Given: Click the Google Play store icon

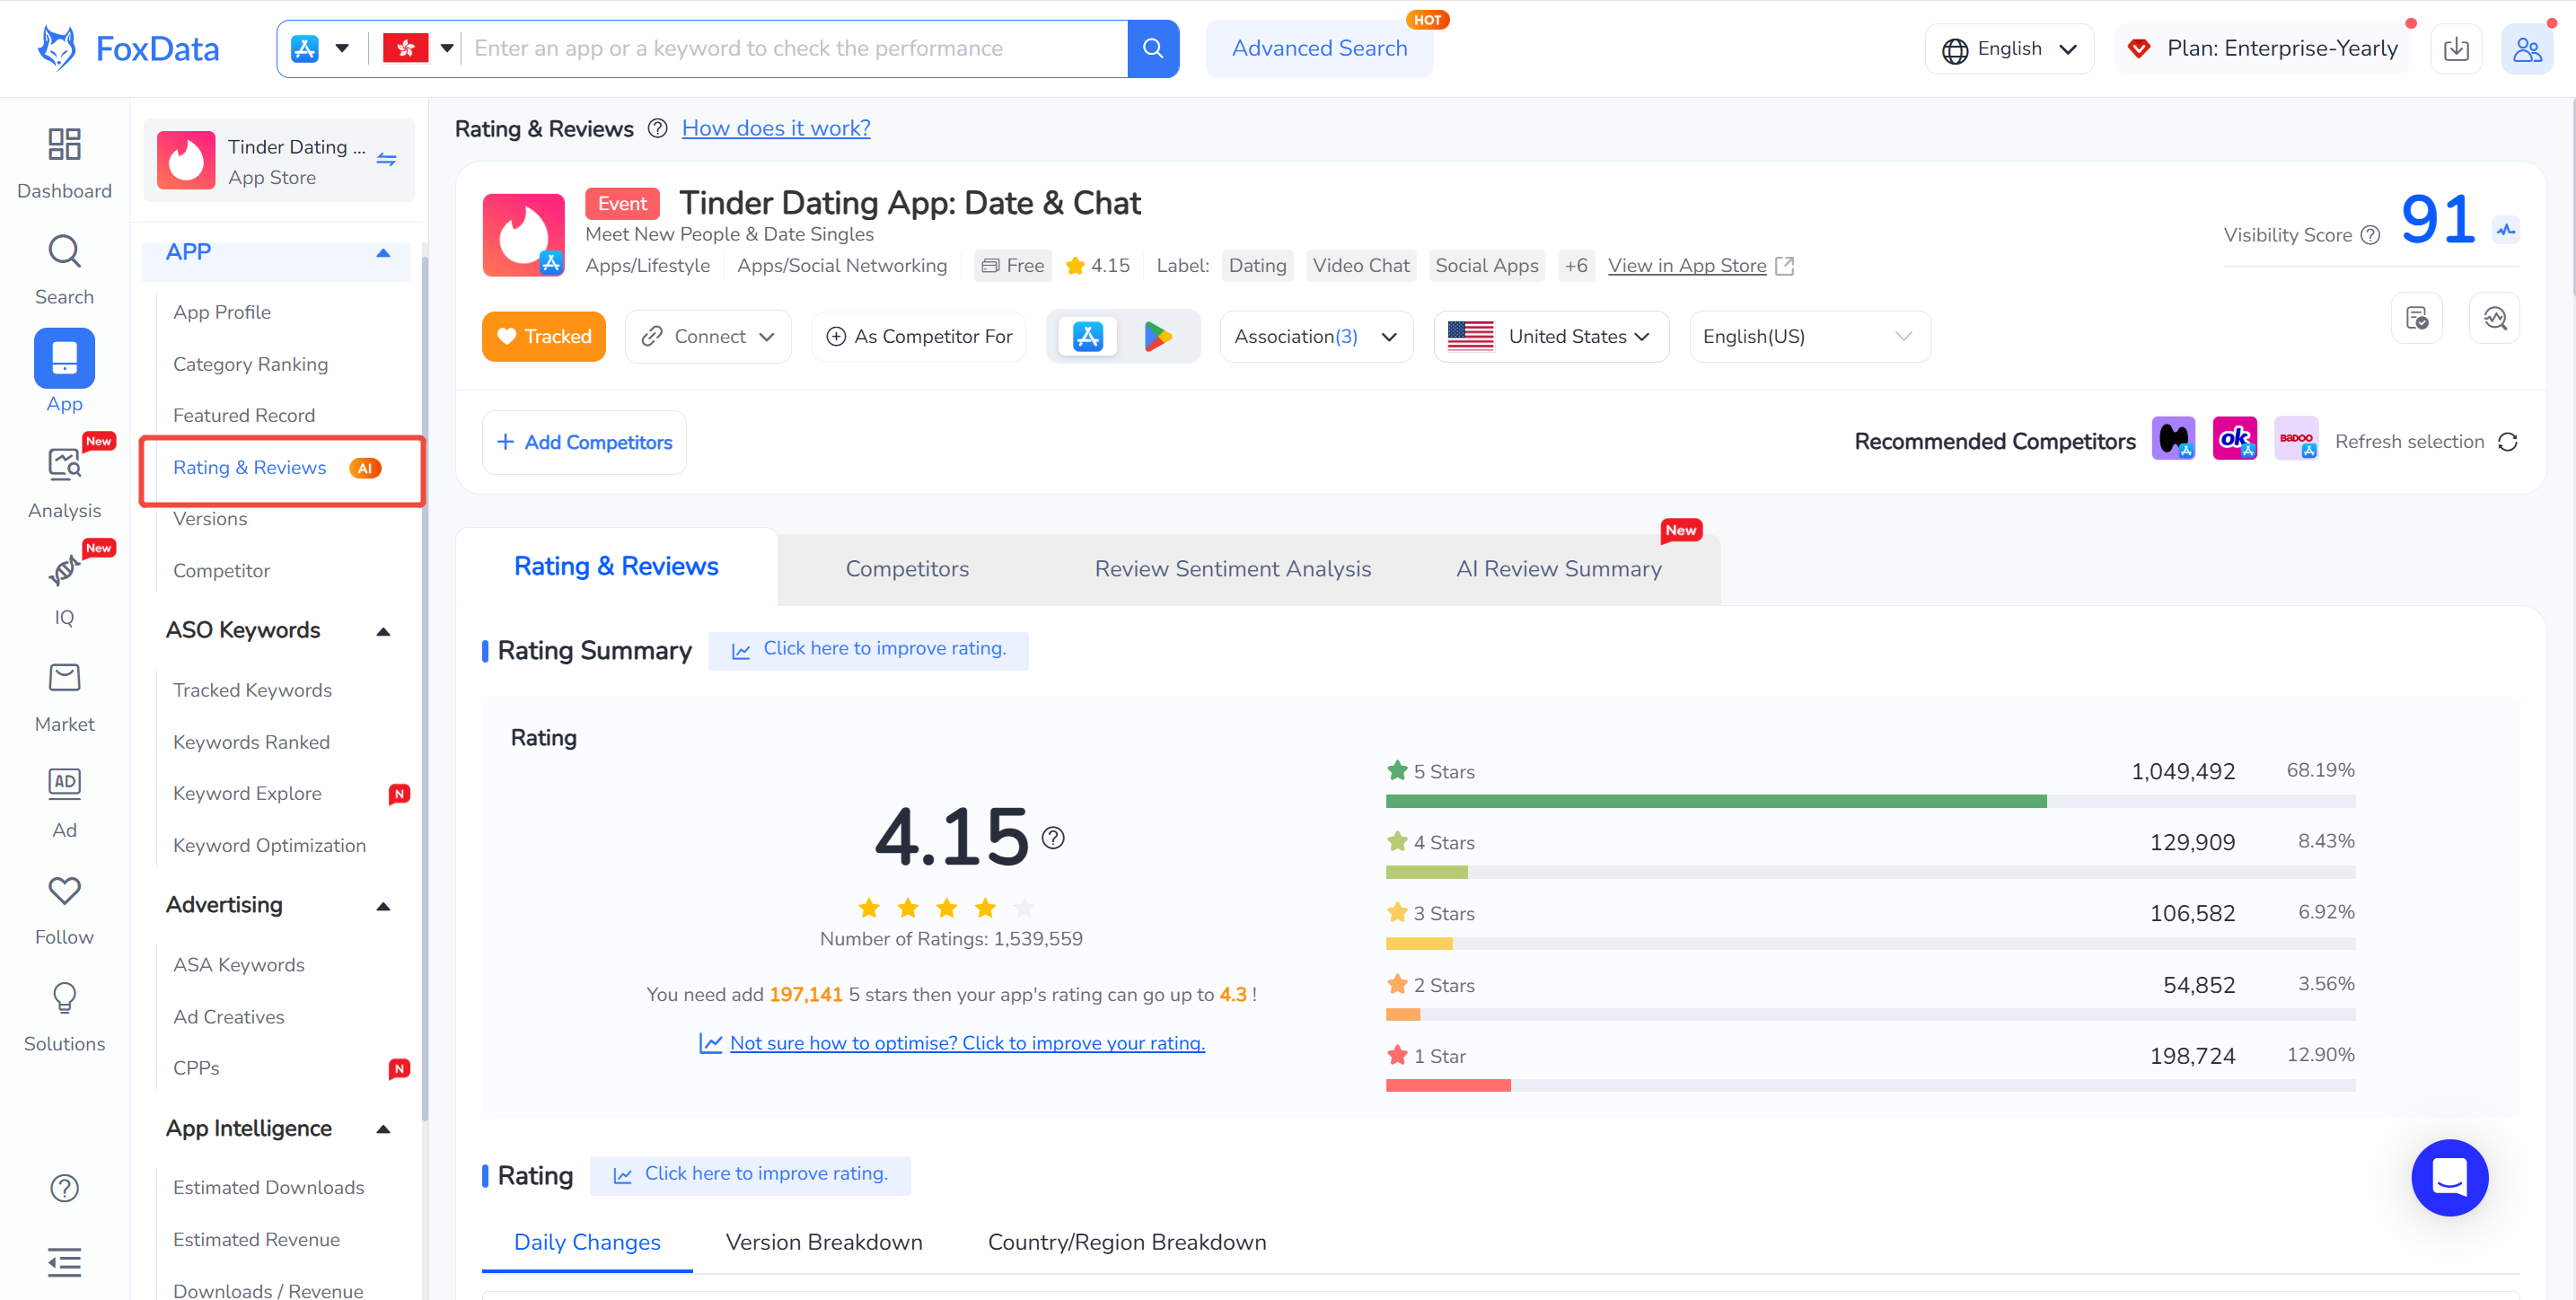Looking at the screenshot, I should (1157, 337).
